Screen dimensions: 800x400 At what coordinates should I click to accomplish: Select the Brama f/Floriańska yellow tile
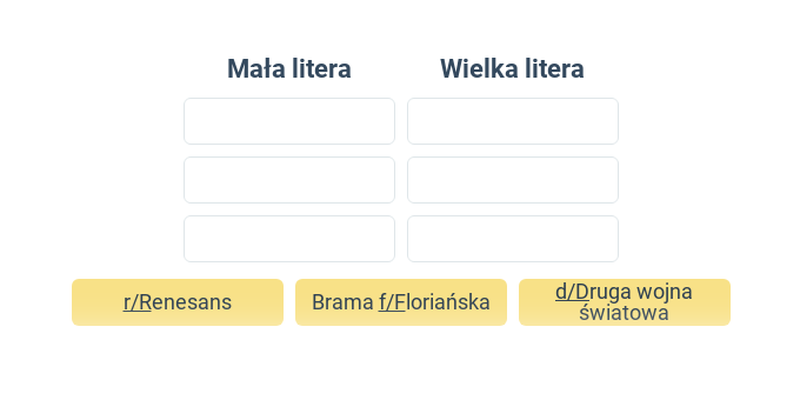pos(401,302)
